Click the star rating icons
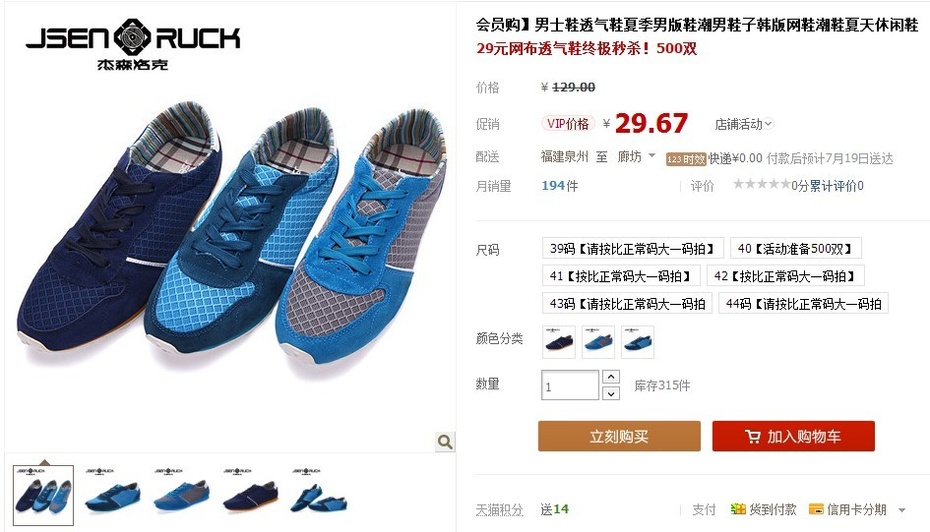930x532 pixels. point(762,184)
